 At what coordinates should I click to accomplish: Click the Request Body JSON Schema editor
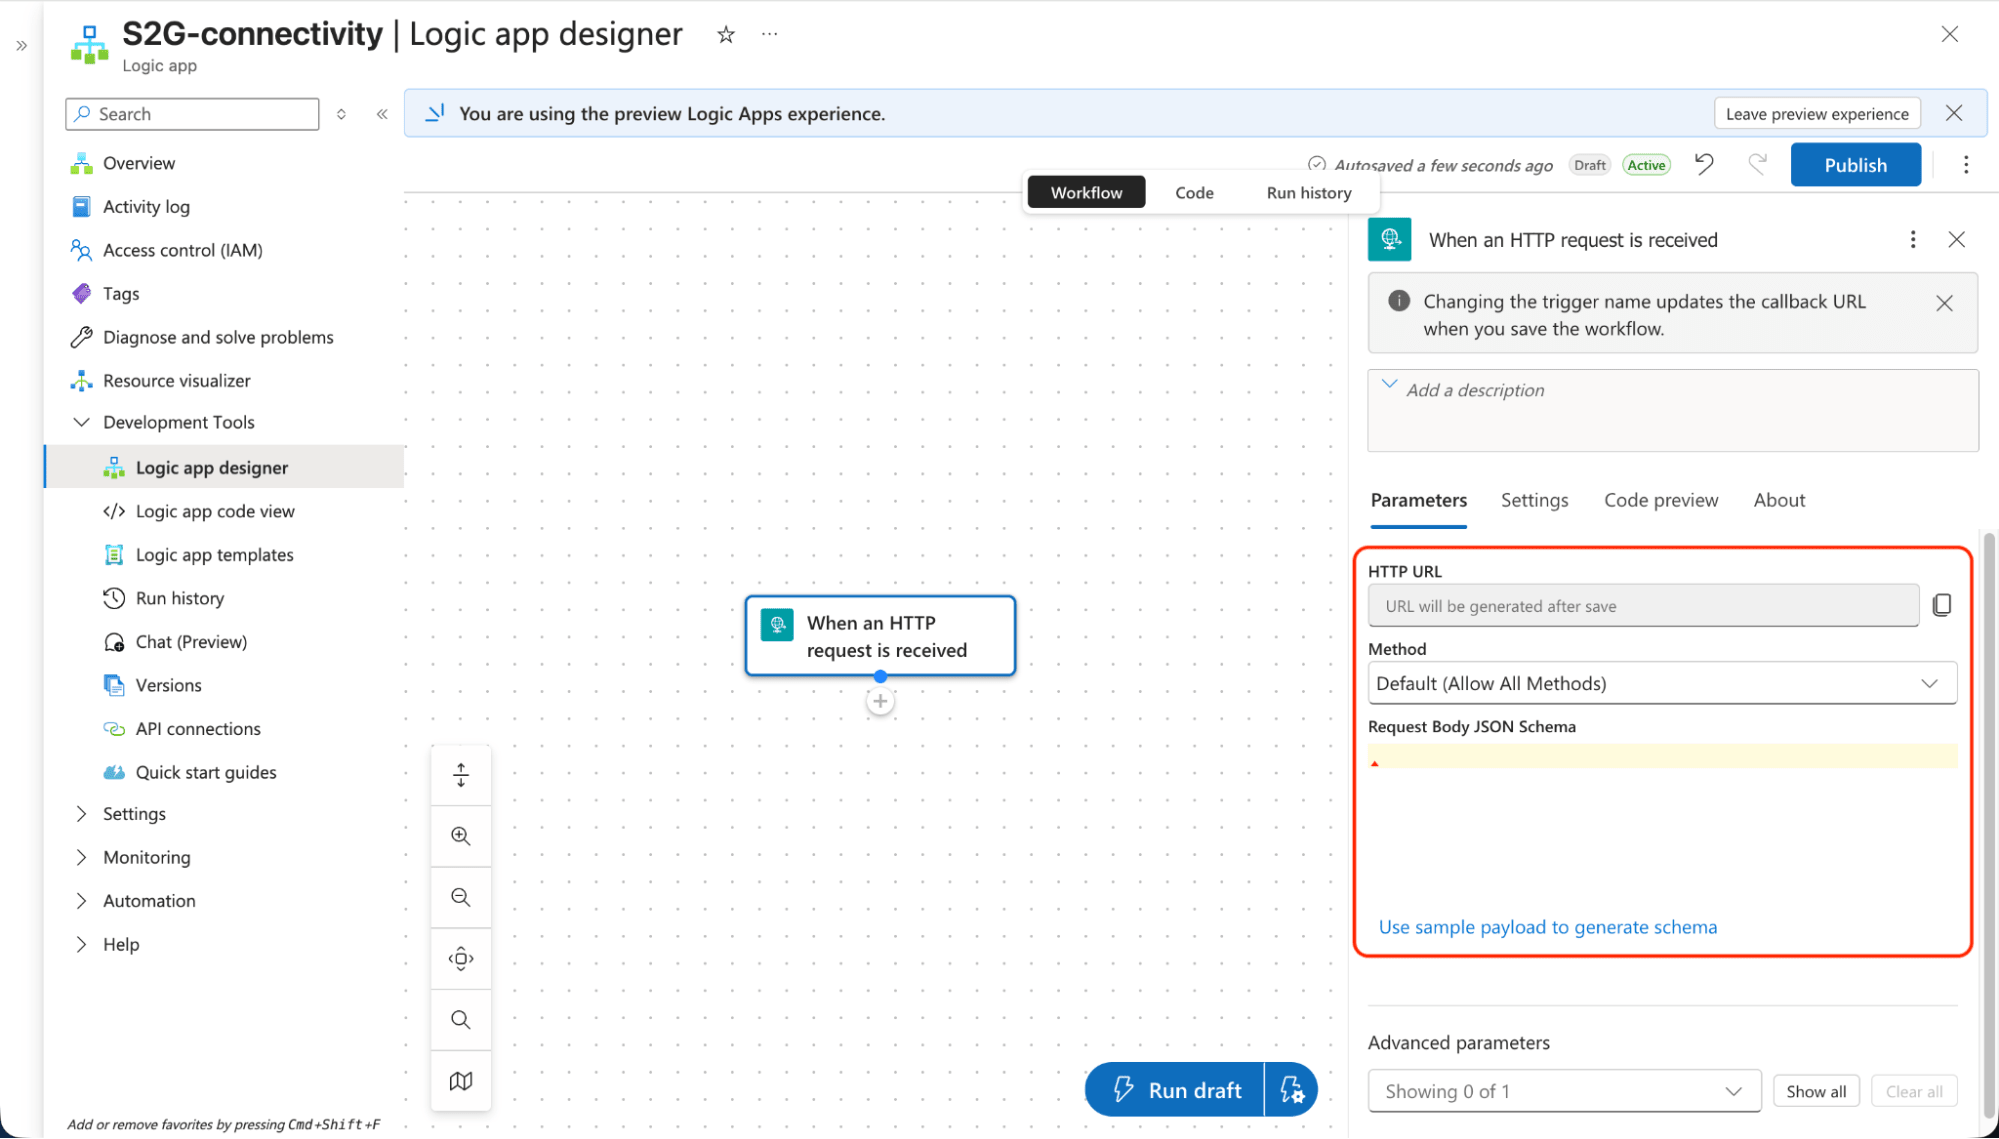tap(1662, 825)
